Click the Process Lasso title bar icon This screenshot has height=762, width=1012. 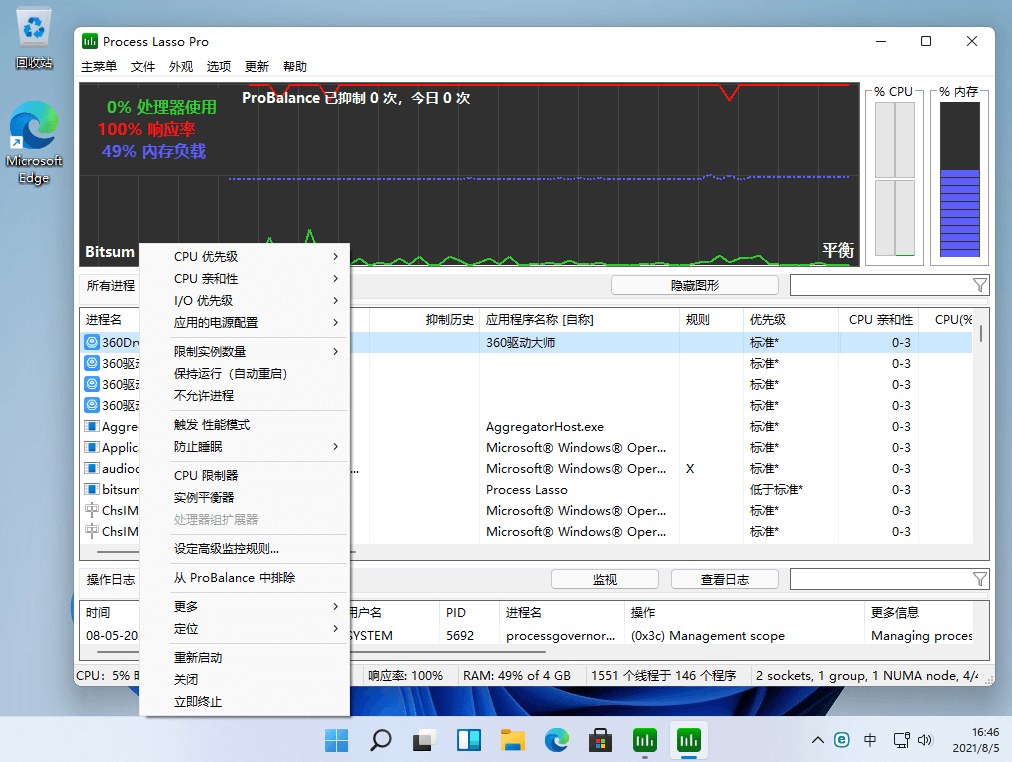(90, 41)
